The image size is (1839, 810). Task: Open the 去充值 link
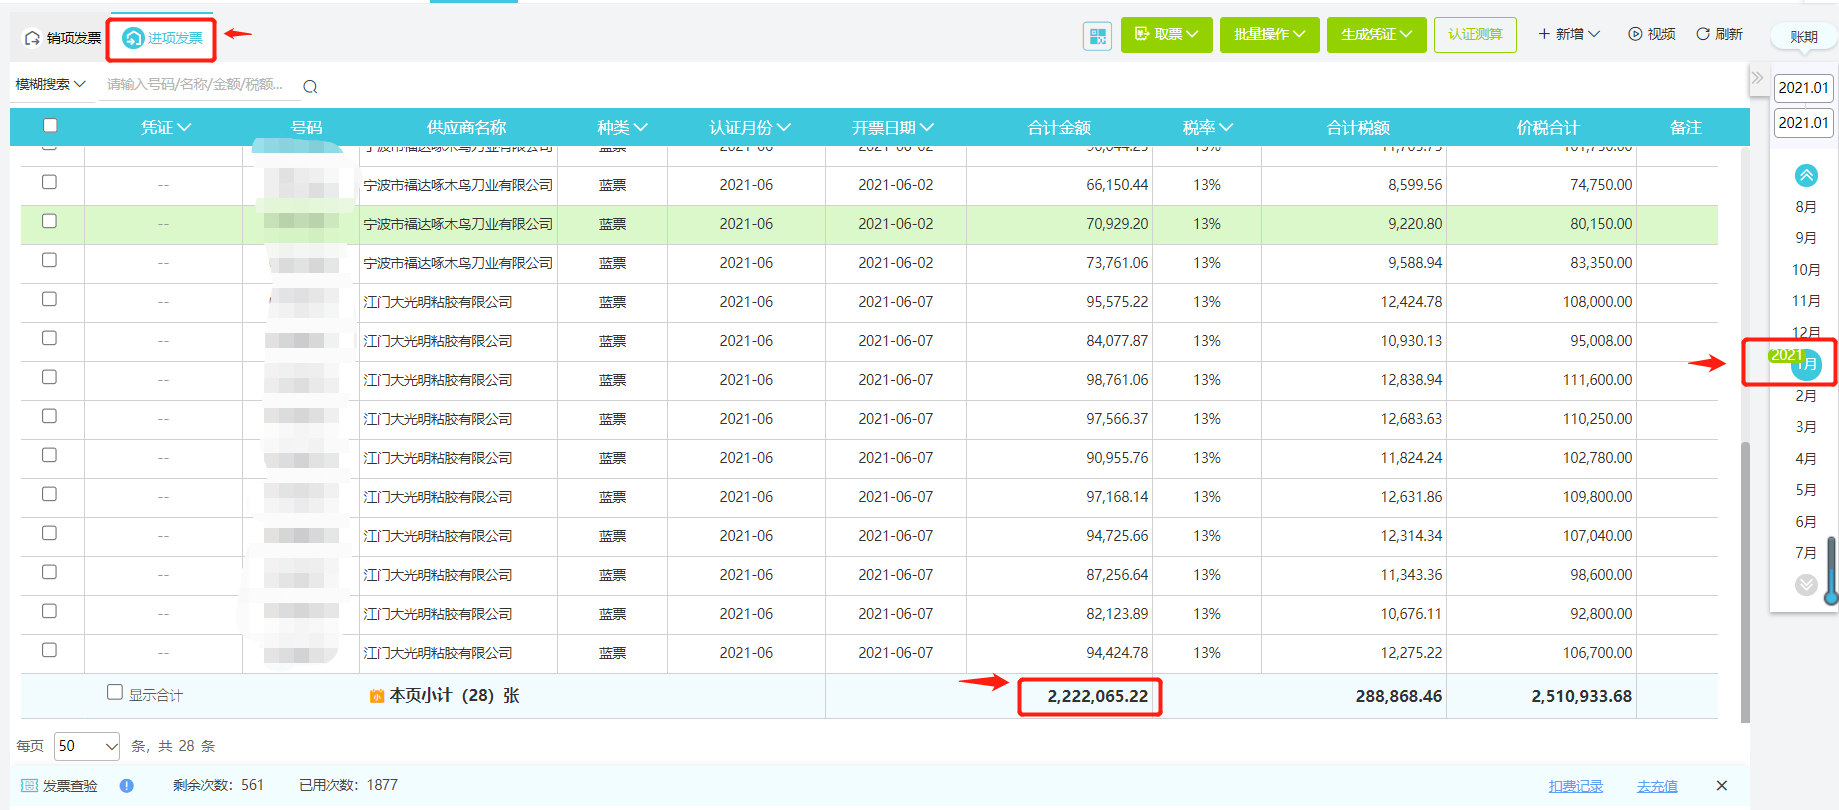[1657, 787]
